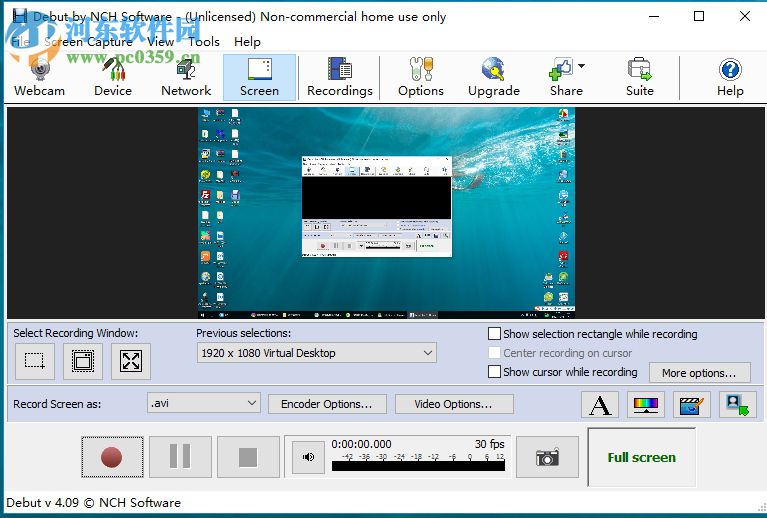
Task: Open the Tools menu
Action: click(x=204, y=42)
